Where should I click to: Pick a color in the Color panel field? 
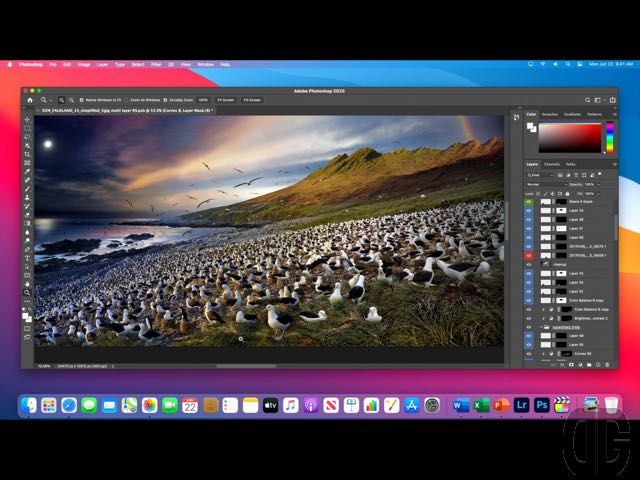[570, 138]
